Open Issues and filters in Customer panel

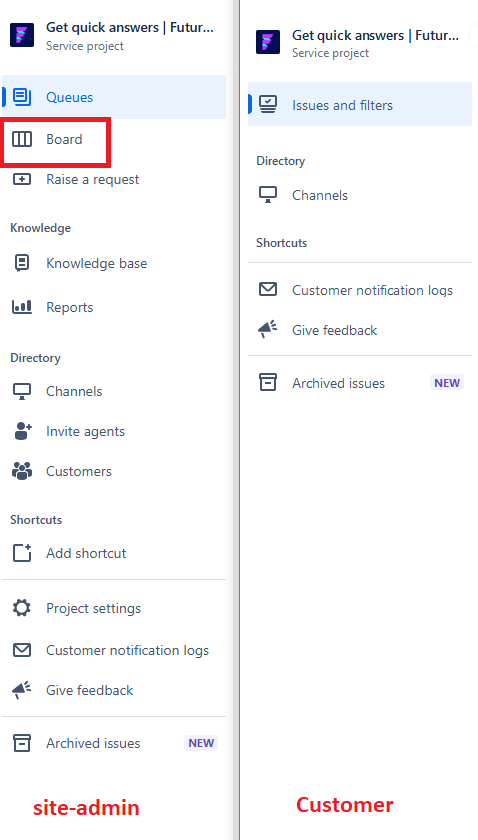click(x=360, y=104)
